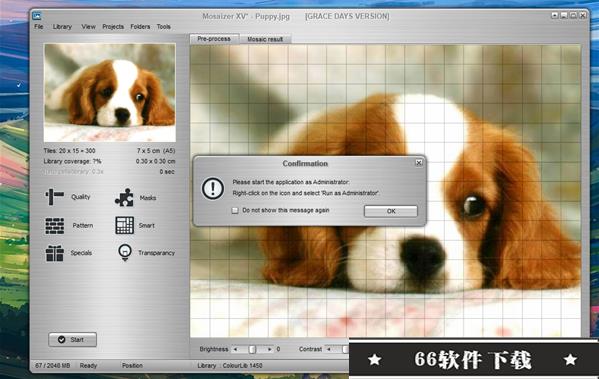Click the Smart label
This screenshot has height=379, width=599.
tap(147, 226)
